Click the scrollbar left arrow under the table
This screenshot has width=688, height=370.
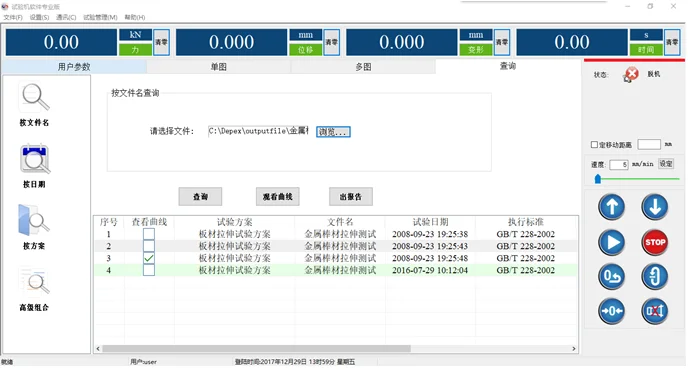[x=98, y=348]
